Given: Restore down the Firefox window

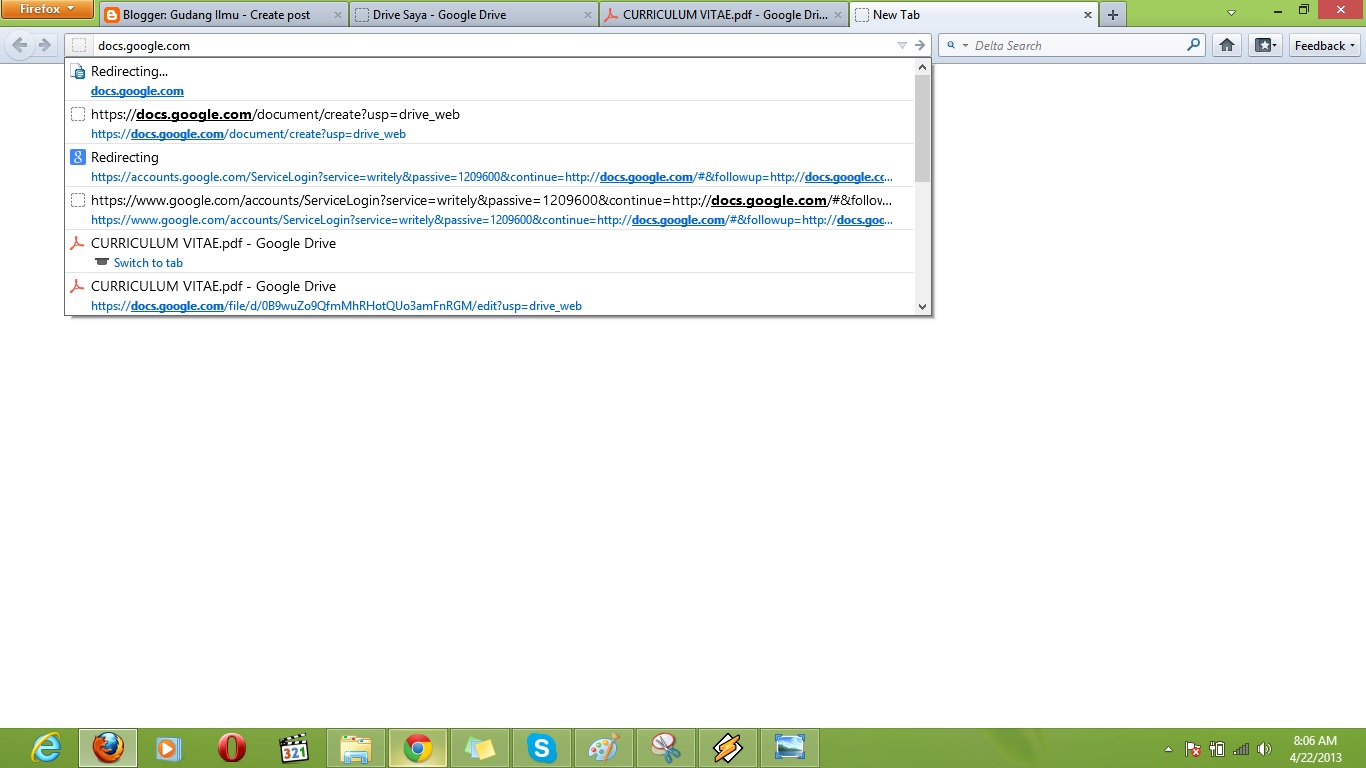Looking at the screenshot, I should click(x=1303, y=9).
